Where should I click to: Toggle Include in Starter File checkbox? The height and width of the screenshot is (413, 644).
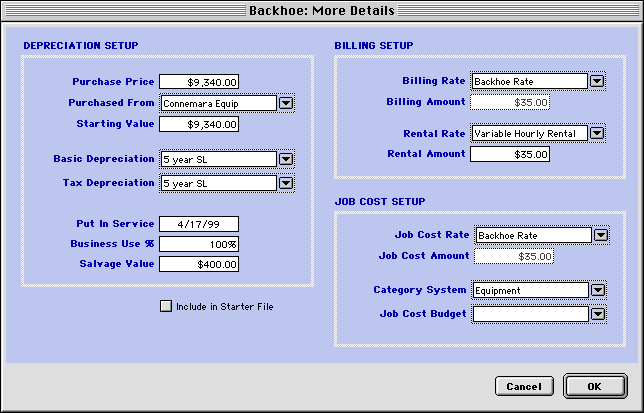[x=166, y=306]
